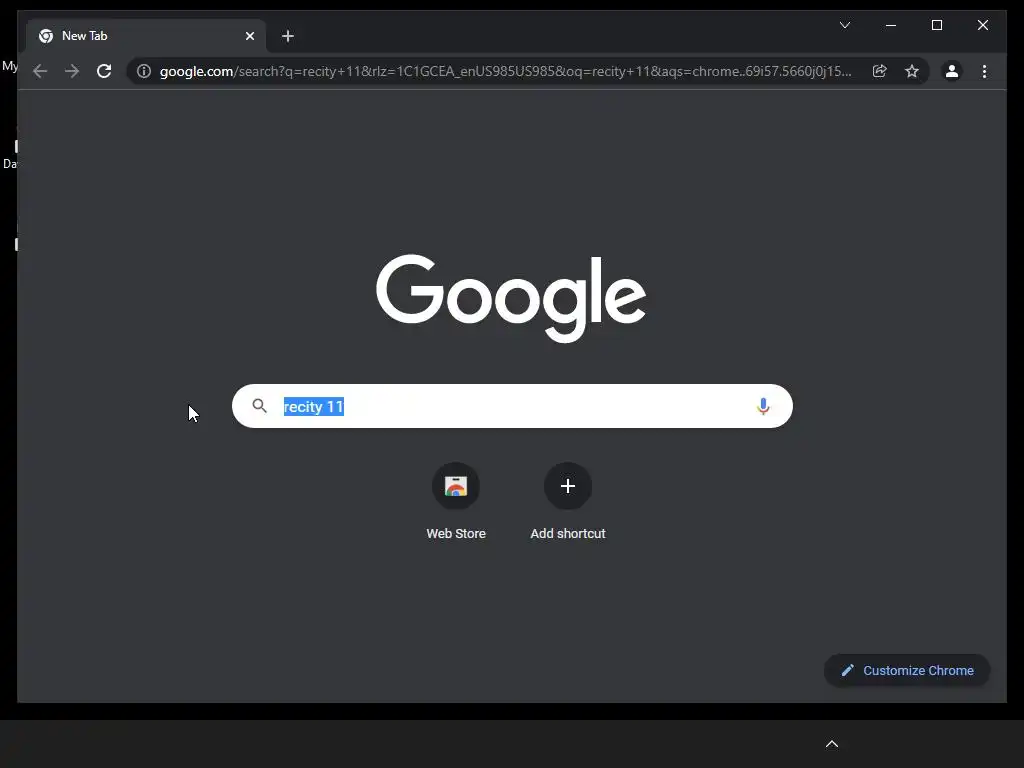Minimize the Chrome window
1024x768 pixels.
[x=891, y=25]
